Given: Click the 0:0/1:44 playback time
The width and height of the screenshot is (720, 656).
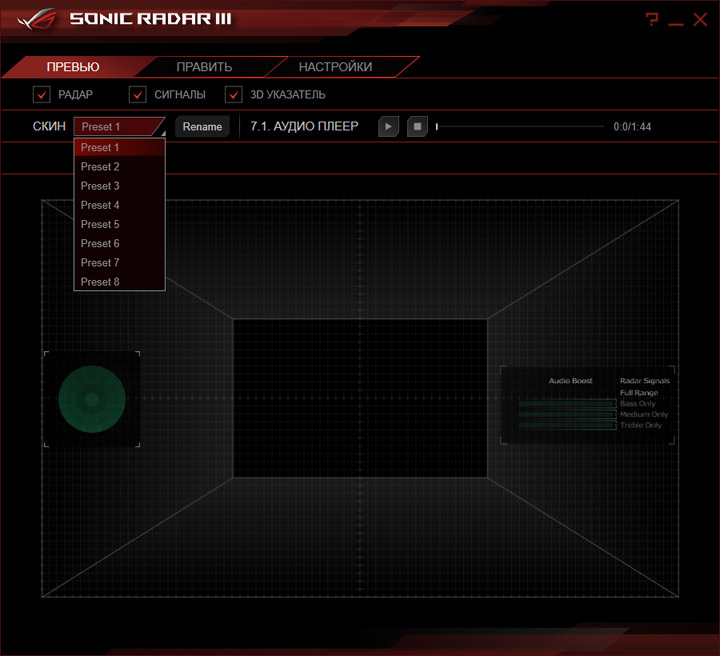Looking at the screenshot, I should coord(632,127).
